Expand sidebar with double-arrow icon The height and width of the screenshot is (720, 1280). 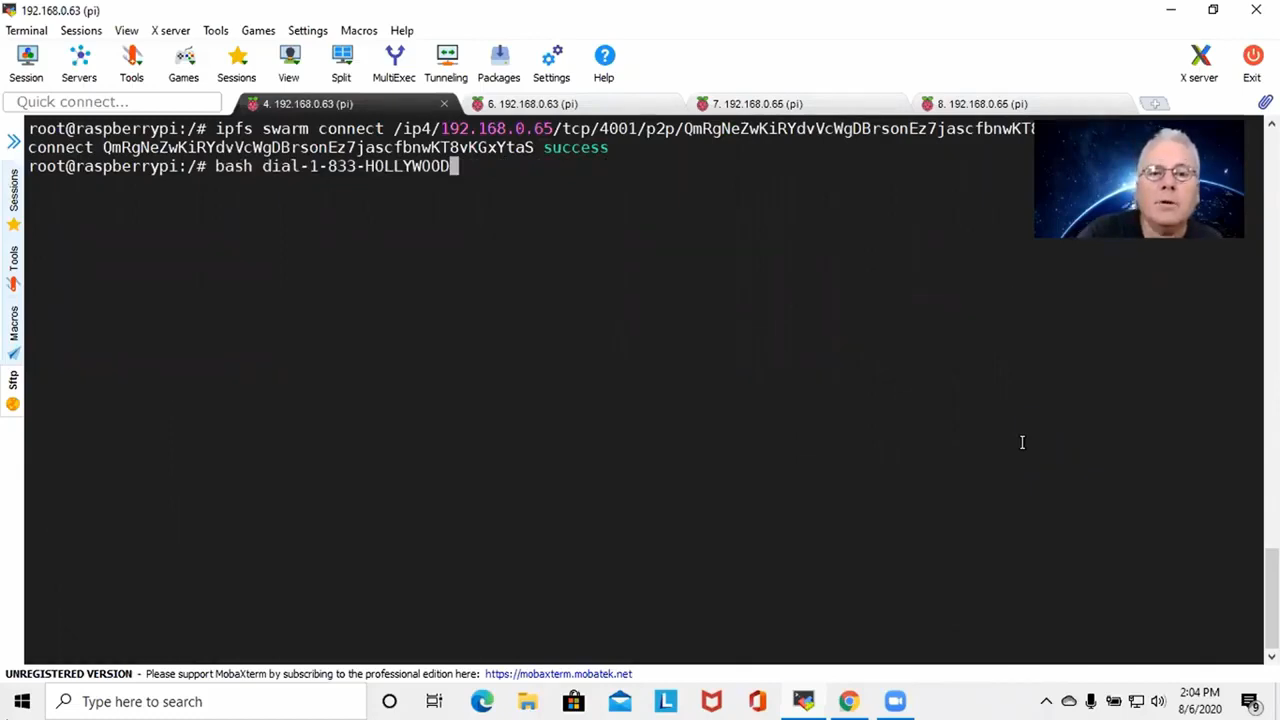click(x=13, y=142)
